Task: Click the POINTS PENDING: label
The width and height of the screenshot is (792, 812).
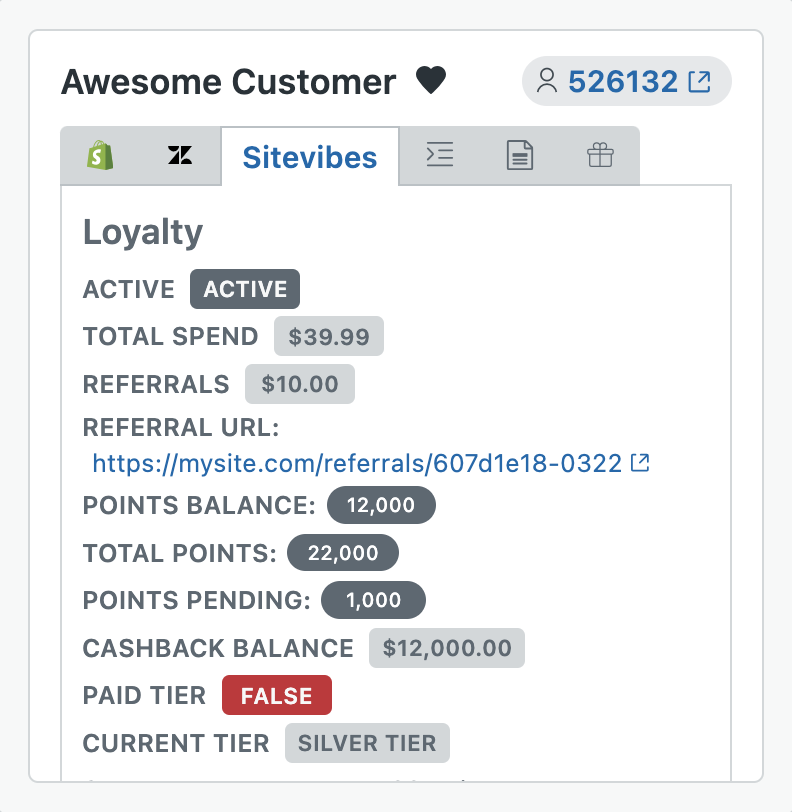Action: 197,600
